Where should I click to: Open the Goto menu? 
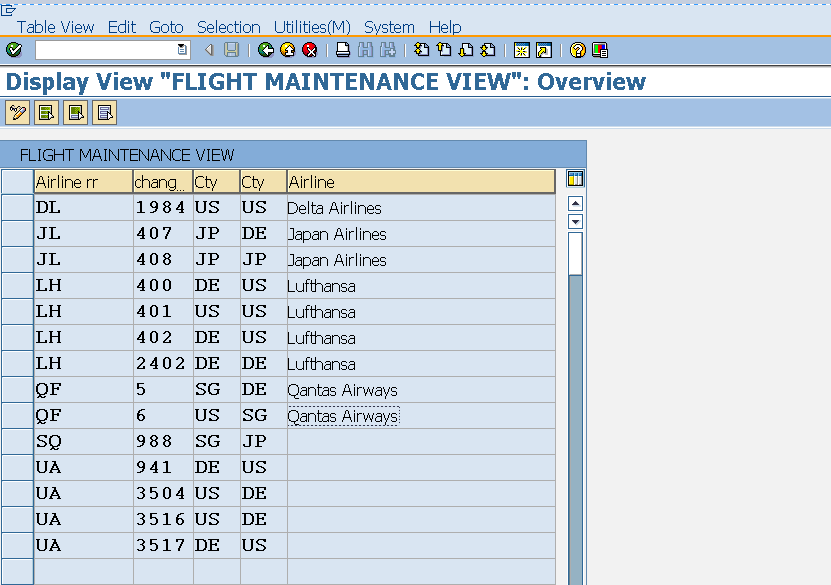click(x=166, y=27)
